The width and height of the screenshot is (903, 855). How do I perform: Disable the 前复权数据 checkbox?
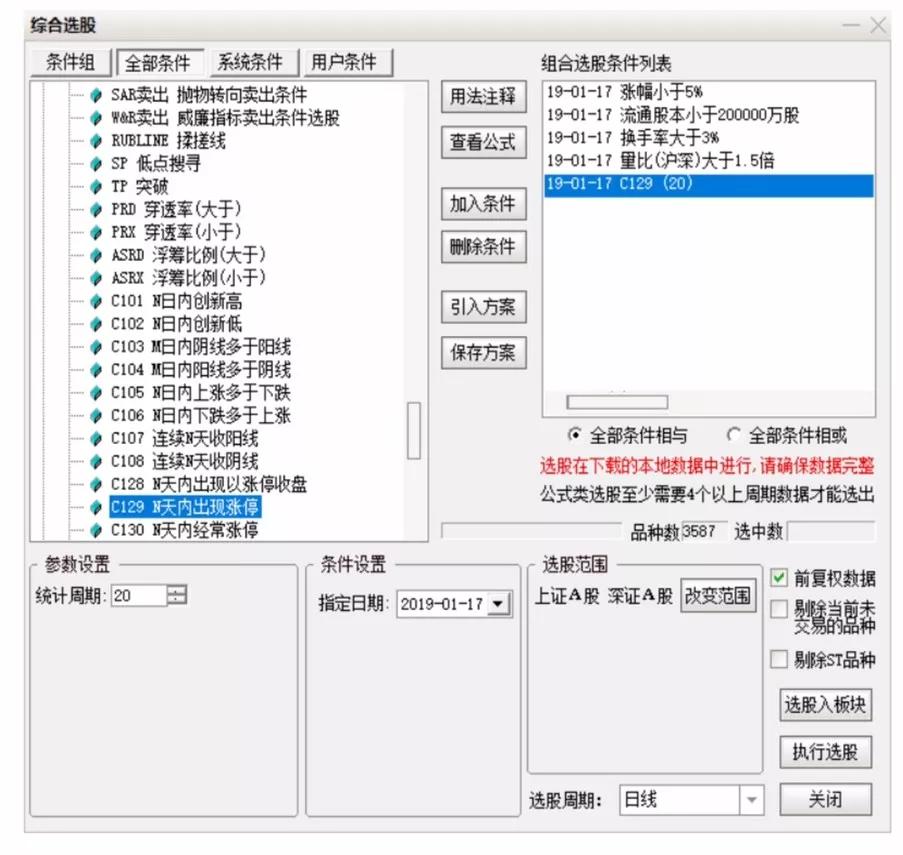pyautogui.click(x=778, y=575)
